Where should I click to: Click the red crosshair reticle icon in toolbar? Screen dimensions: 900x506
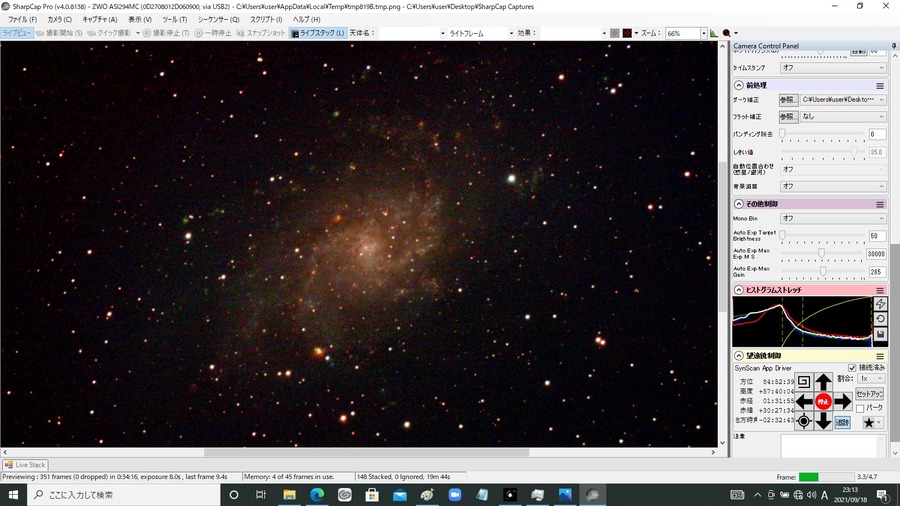pos(627,33)
